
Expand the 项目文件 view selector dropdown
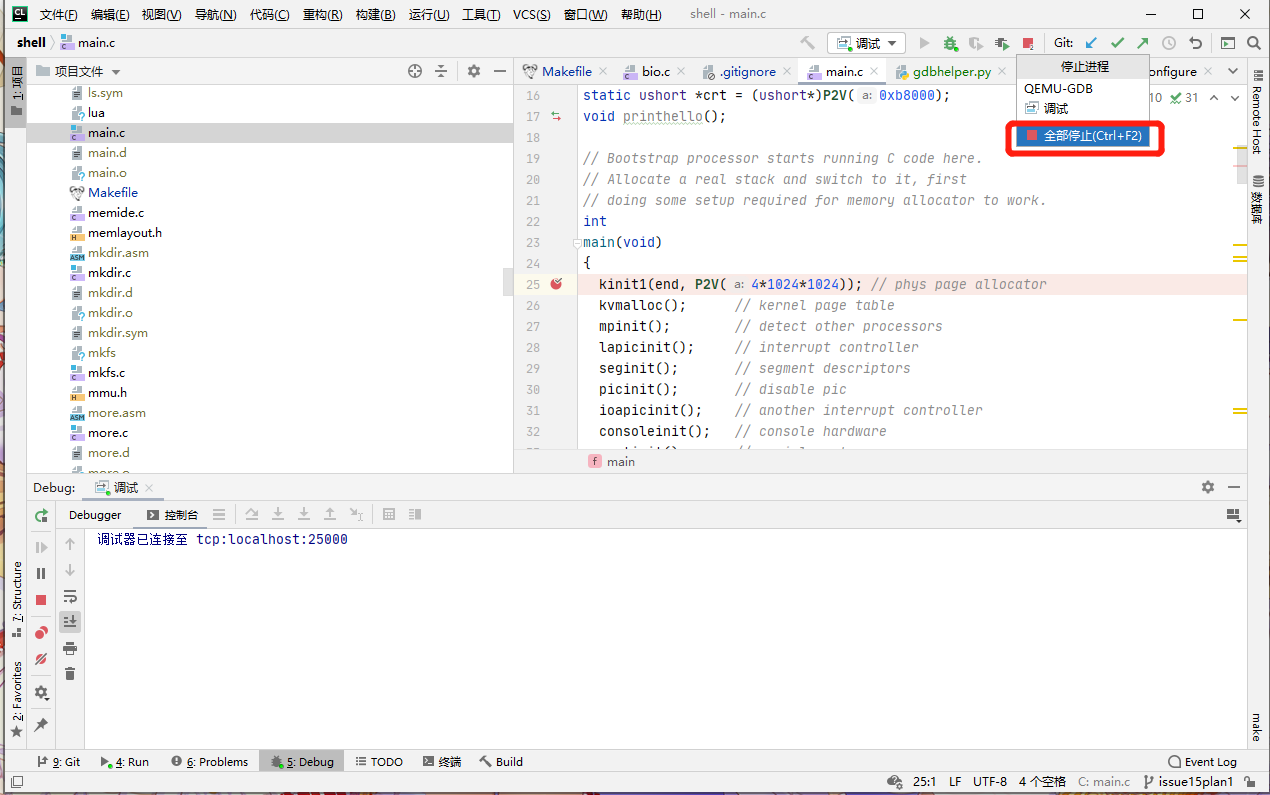pos(116,72)
